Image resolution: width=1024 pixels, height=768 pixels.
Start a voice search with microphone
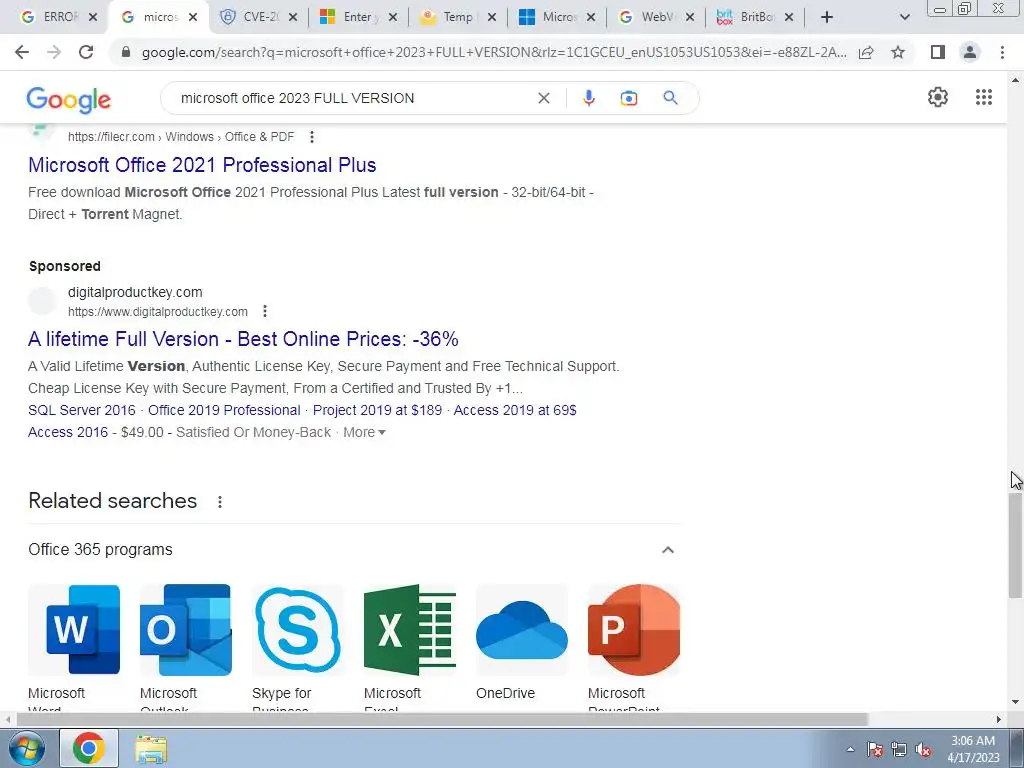[588, 98]
